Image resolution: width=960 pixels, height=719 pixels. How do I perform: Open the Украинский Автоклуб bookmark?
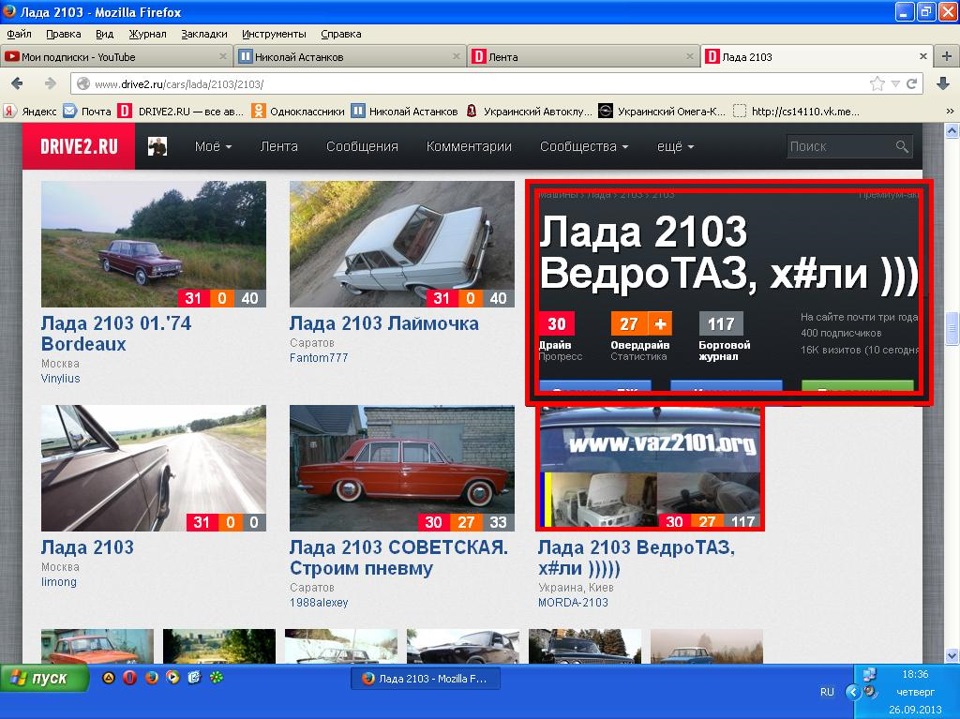529,111
